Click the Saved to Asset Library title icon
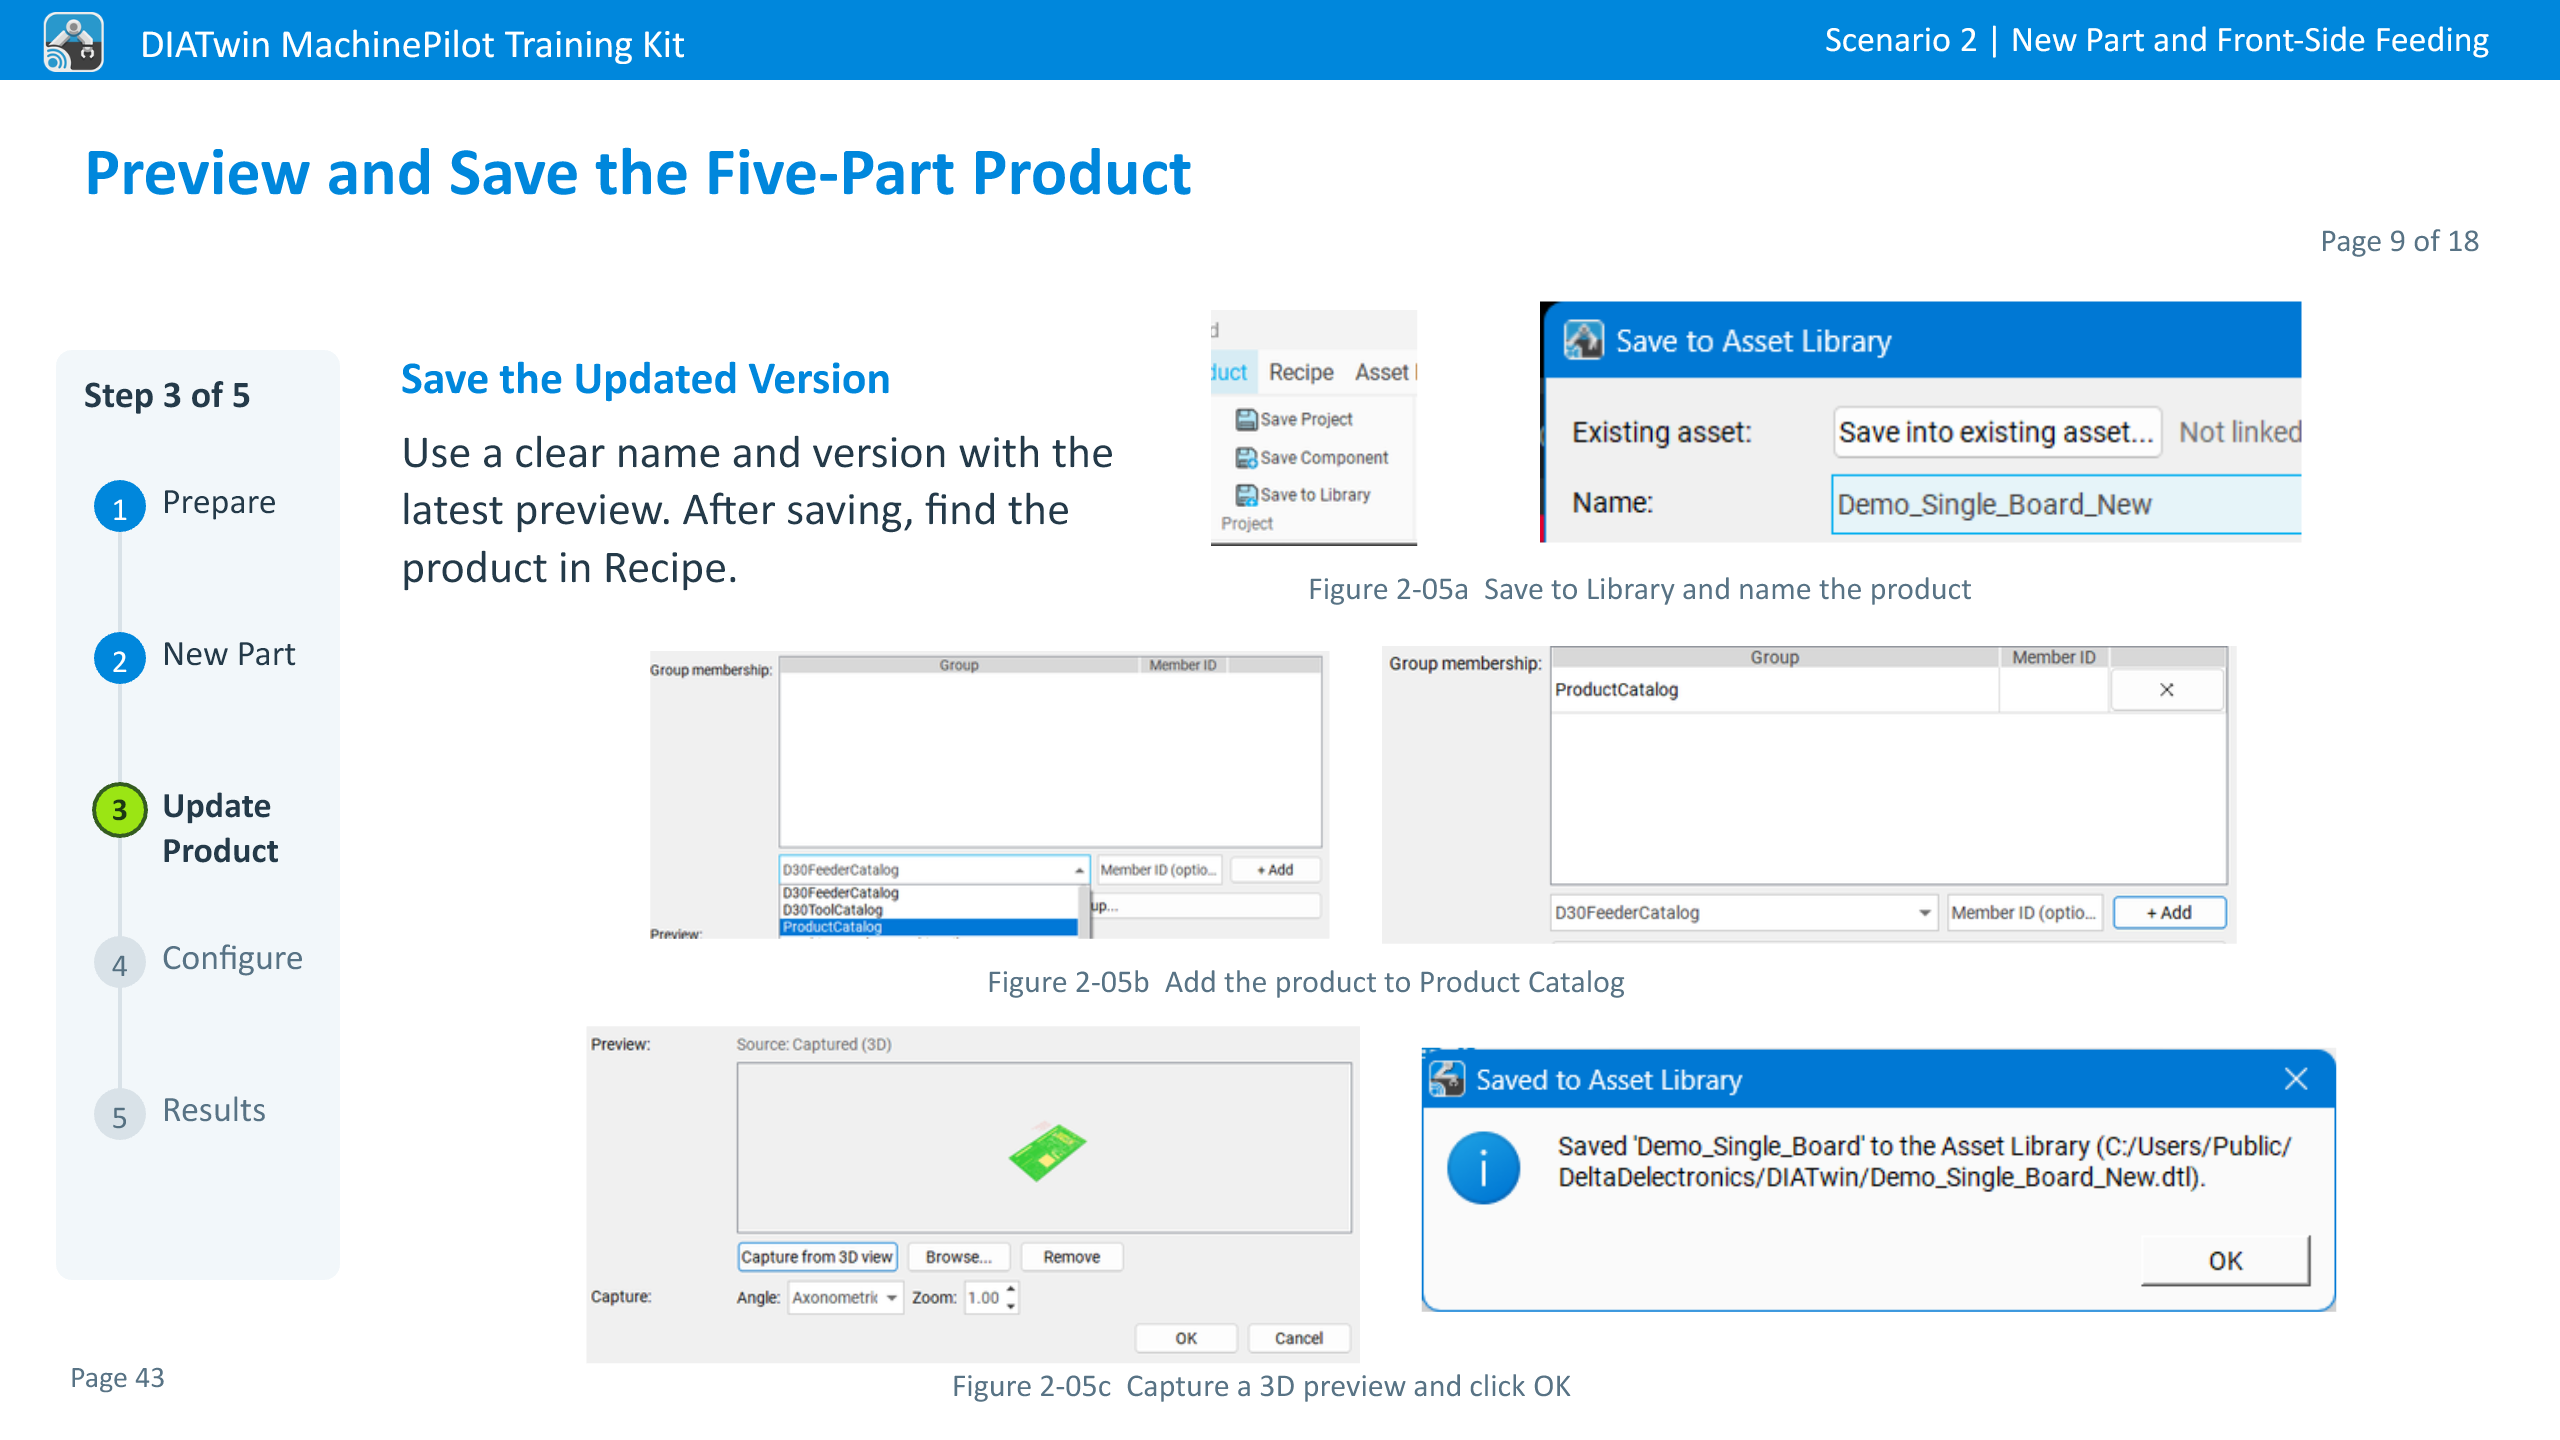Screen dimensions: 2560x1440 [1447, 1079]
